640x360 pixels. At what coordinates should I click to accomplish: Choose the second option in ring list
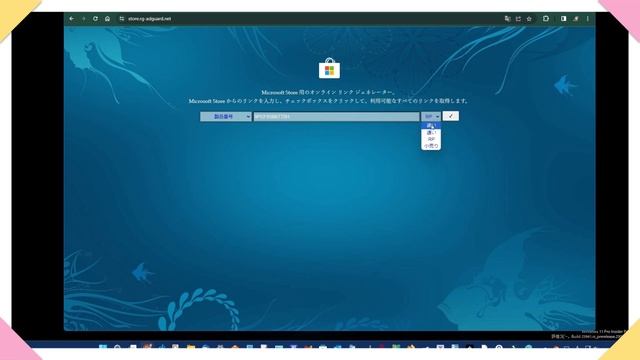(x=431, y=133)
